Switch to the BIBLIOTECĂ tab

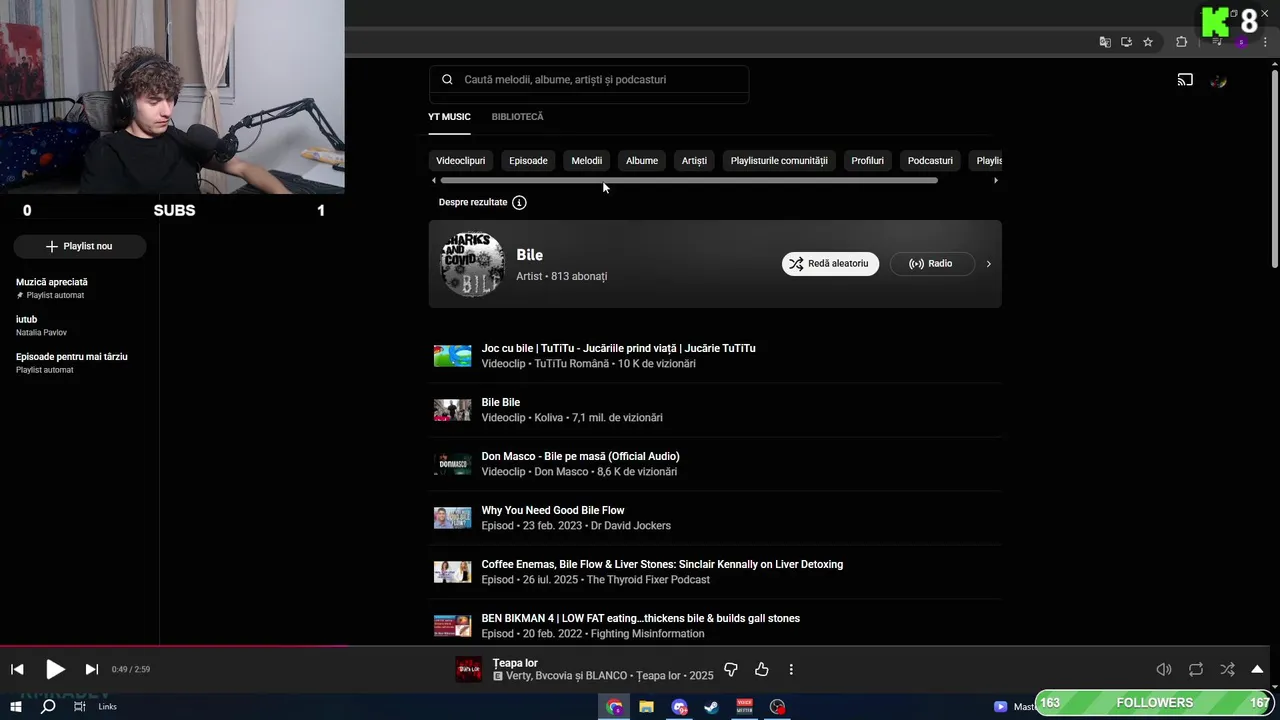pos(517,117)
